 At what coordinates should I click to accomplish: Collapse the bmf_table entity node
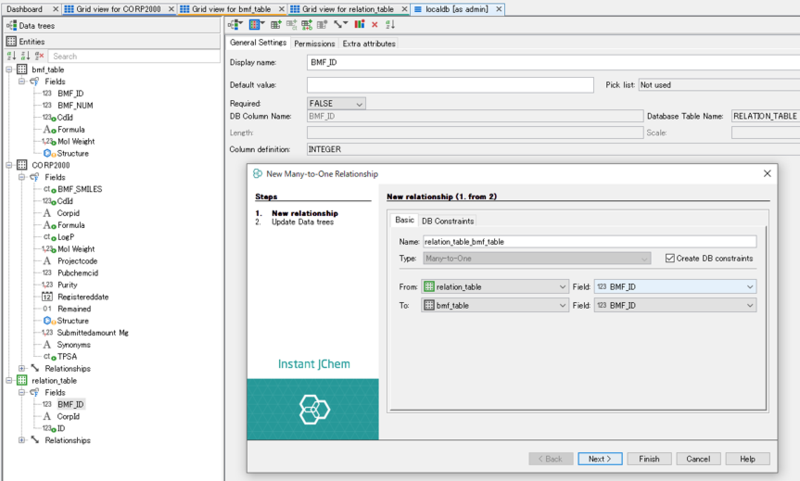pyautogui.click(x=9, y=69)
